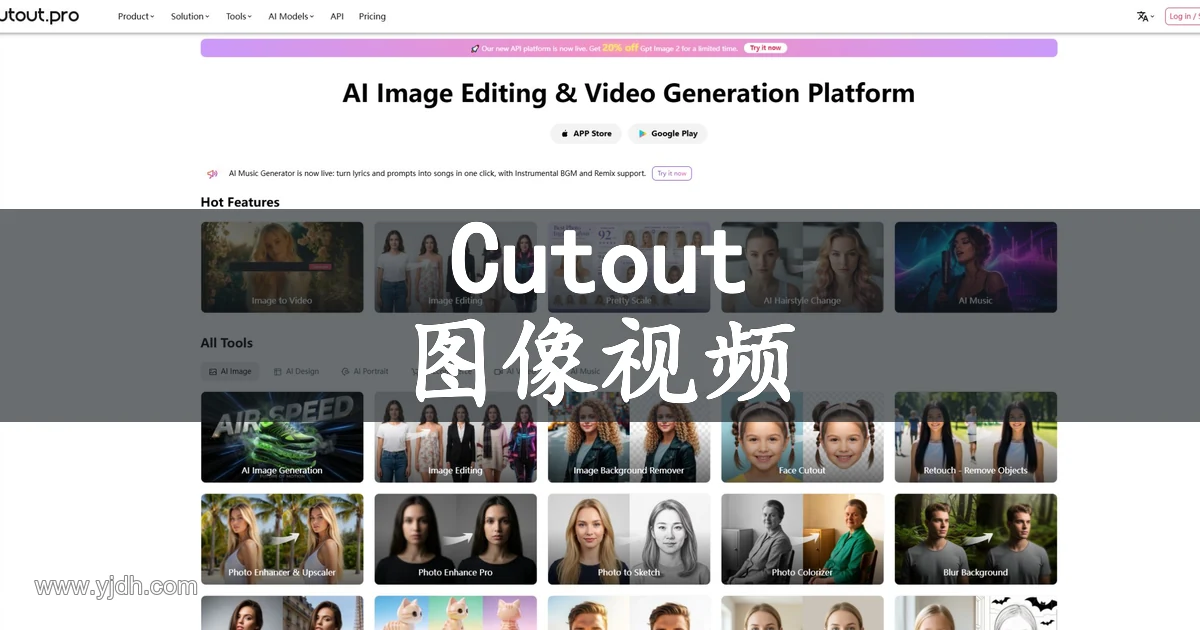Click the Hot Features heading
Viewport: 1200px width, 630px height.
(x=240, y=202)
